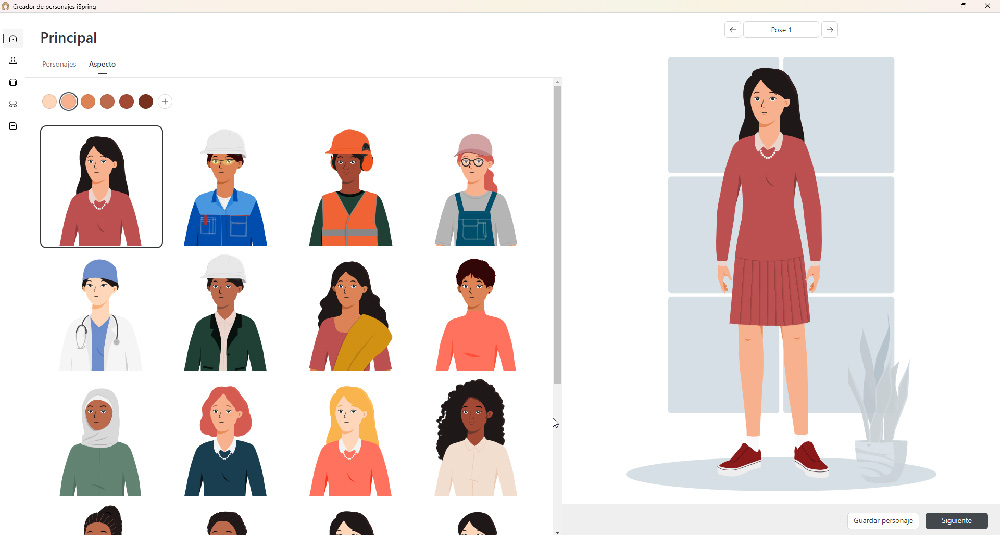Pick the fourth medium brown skin swatch
This screenshot has height=535, width=1000.
point(107,101)
